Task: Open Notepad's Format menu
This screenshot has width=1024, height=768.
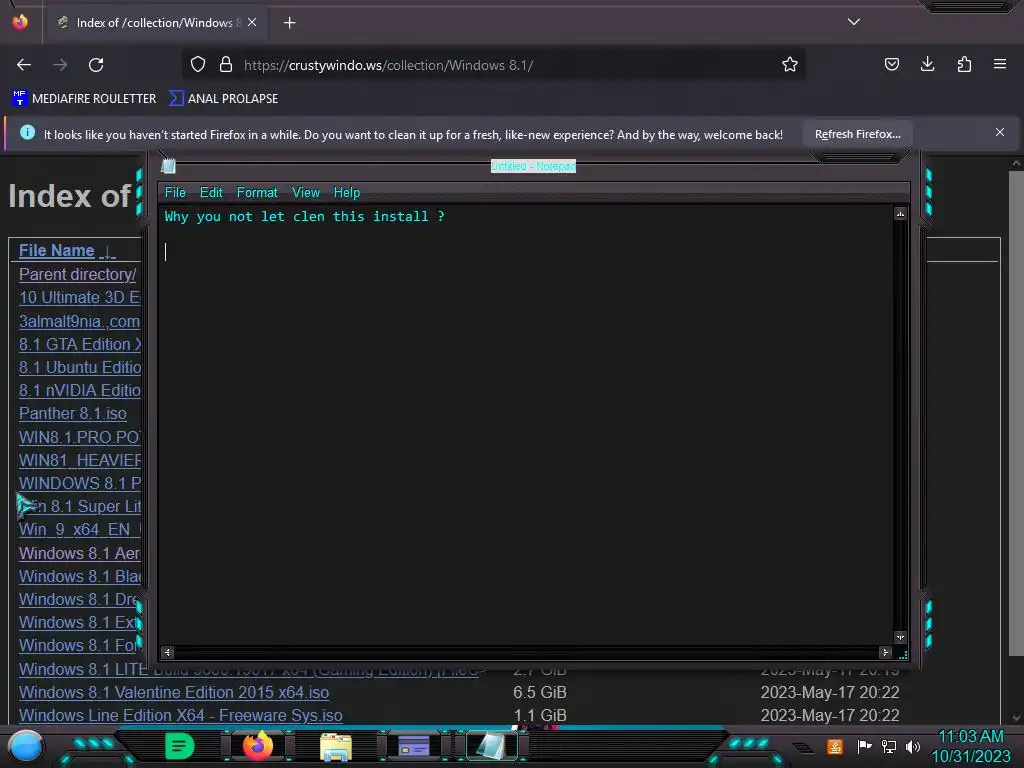Action: (257, 192)
